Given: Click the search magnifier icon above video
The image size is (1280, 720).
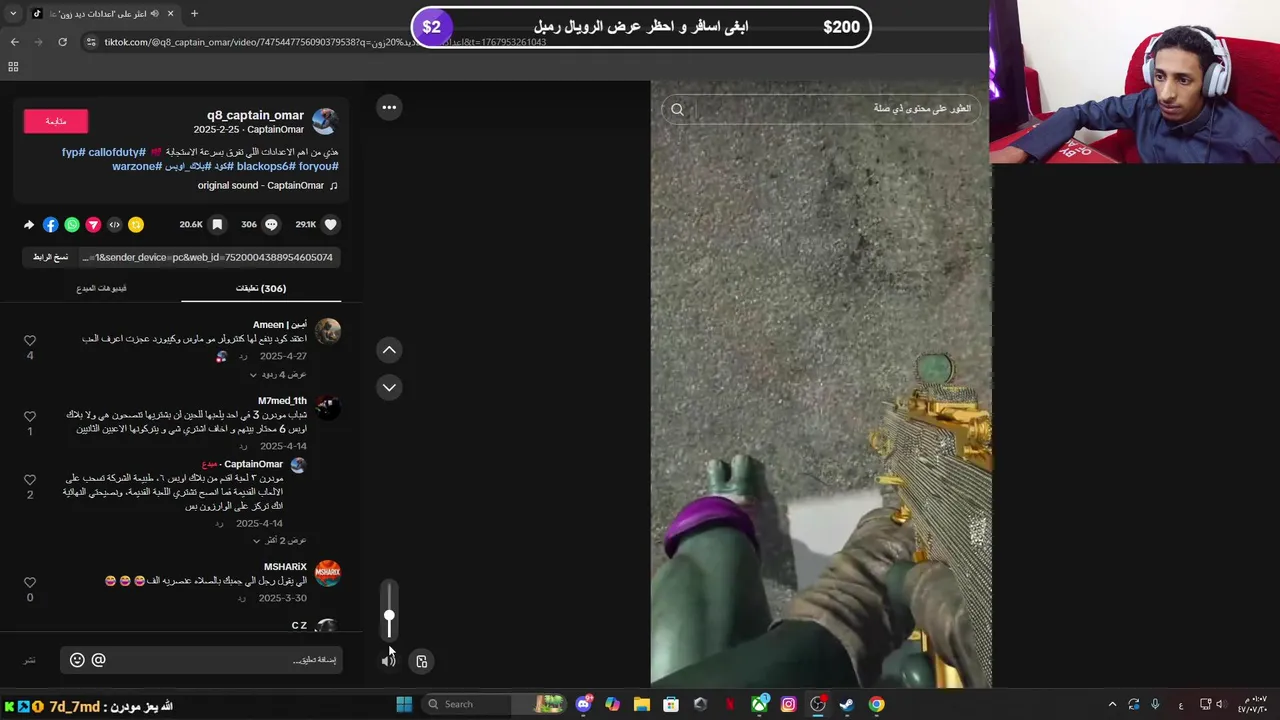Looking at the screenshot, I should tap(677, 110).
